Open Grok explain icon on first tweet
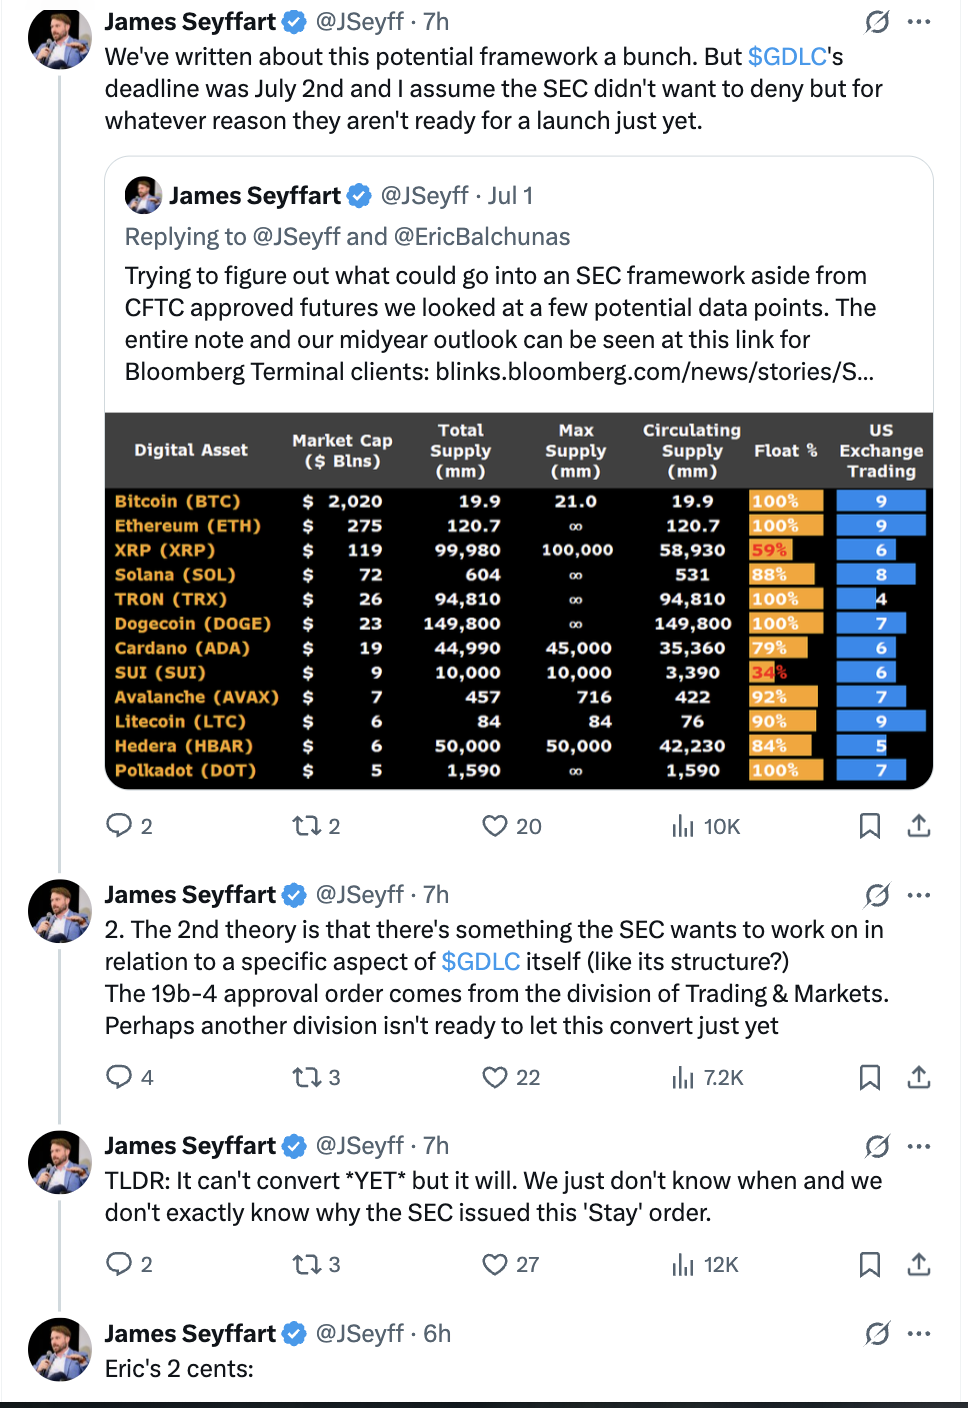Screen dimensions: 968x1408 [877, 21]
